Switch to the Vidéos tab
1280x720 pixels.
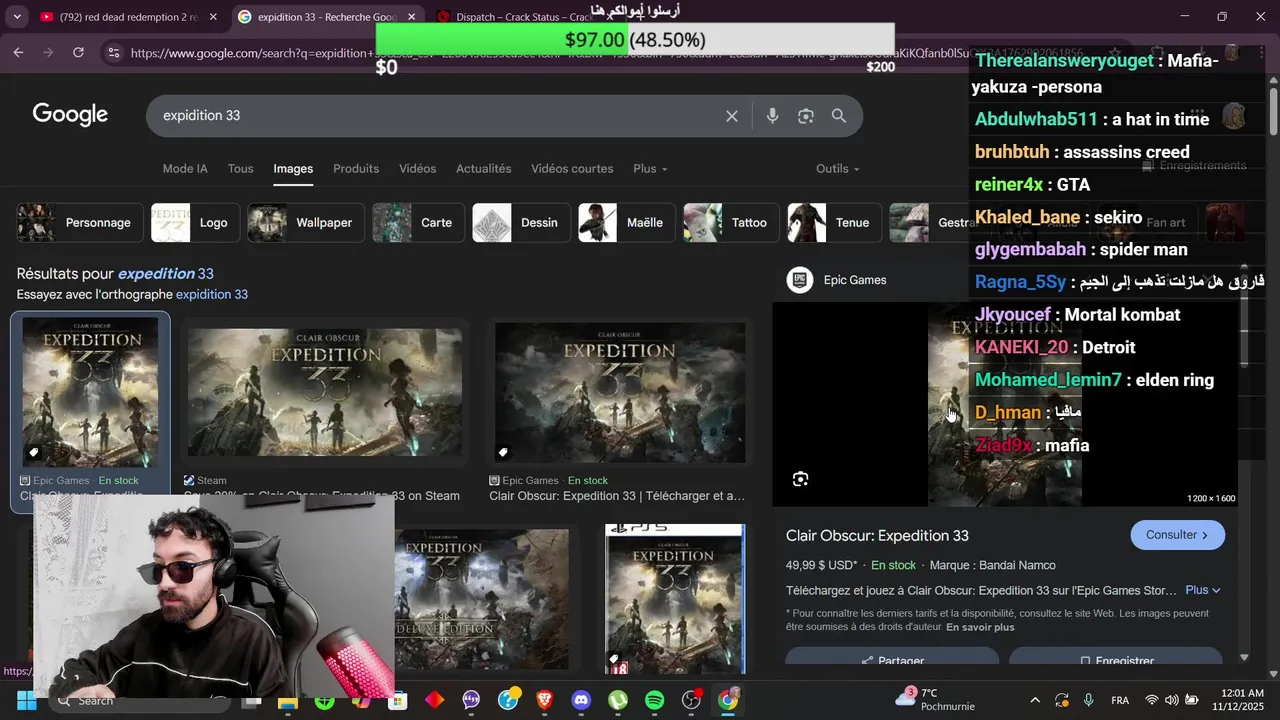[x=417, y=168]
